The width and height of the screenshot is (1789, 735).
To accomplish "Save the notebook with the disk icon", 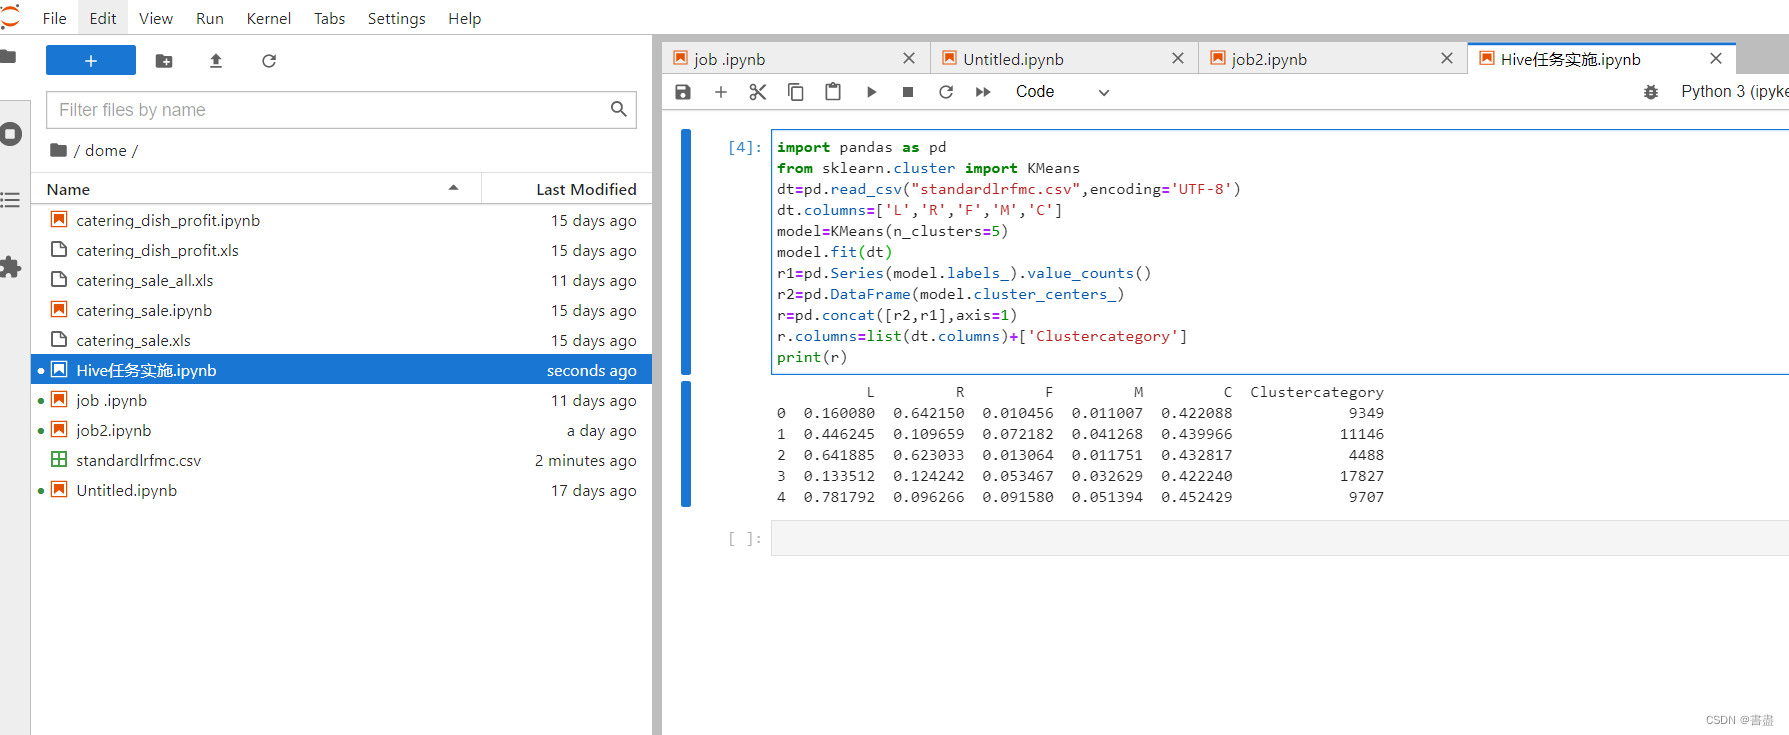I will click(x=683, y=92).
